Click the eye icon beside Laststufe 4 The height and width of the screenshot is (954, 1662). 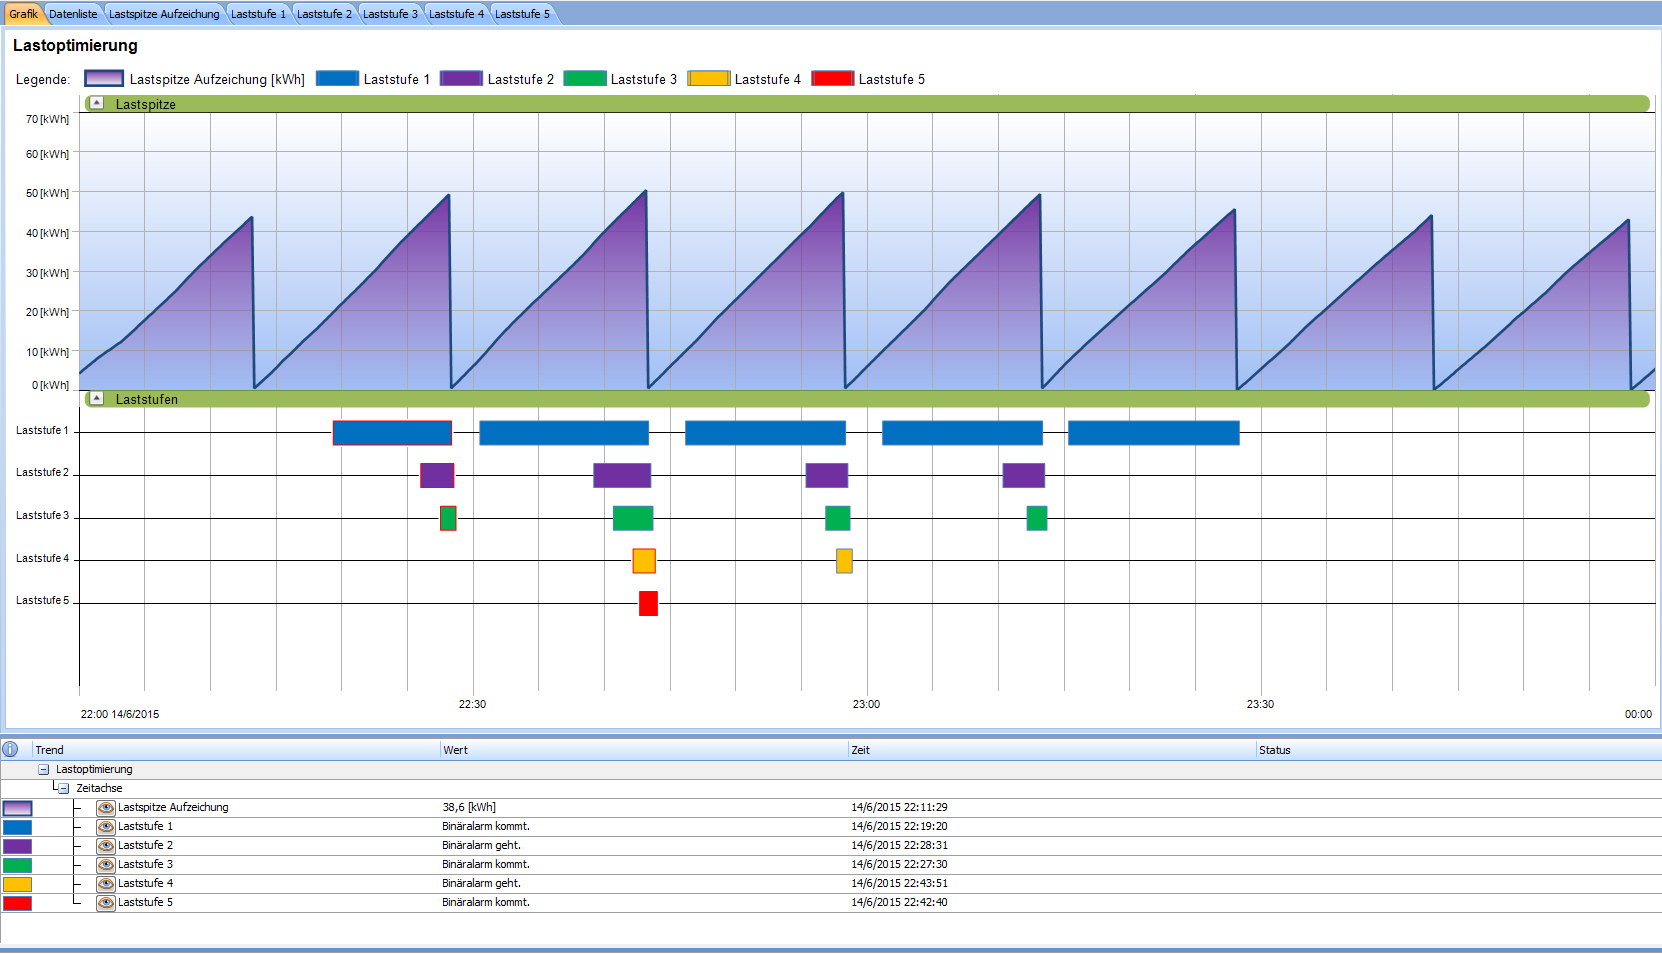[x=105, y=884]
